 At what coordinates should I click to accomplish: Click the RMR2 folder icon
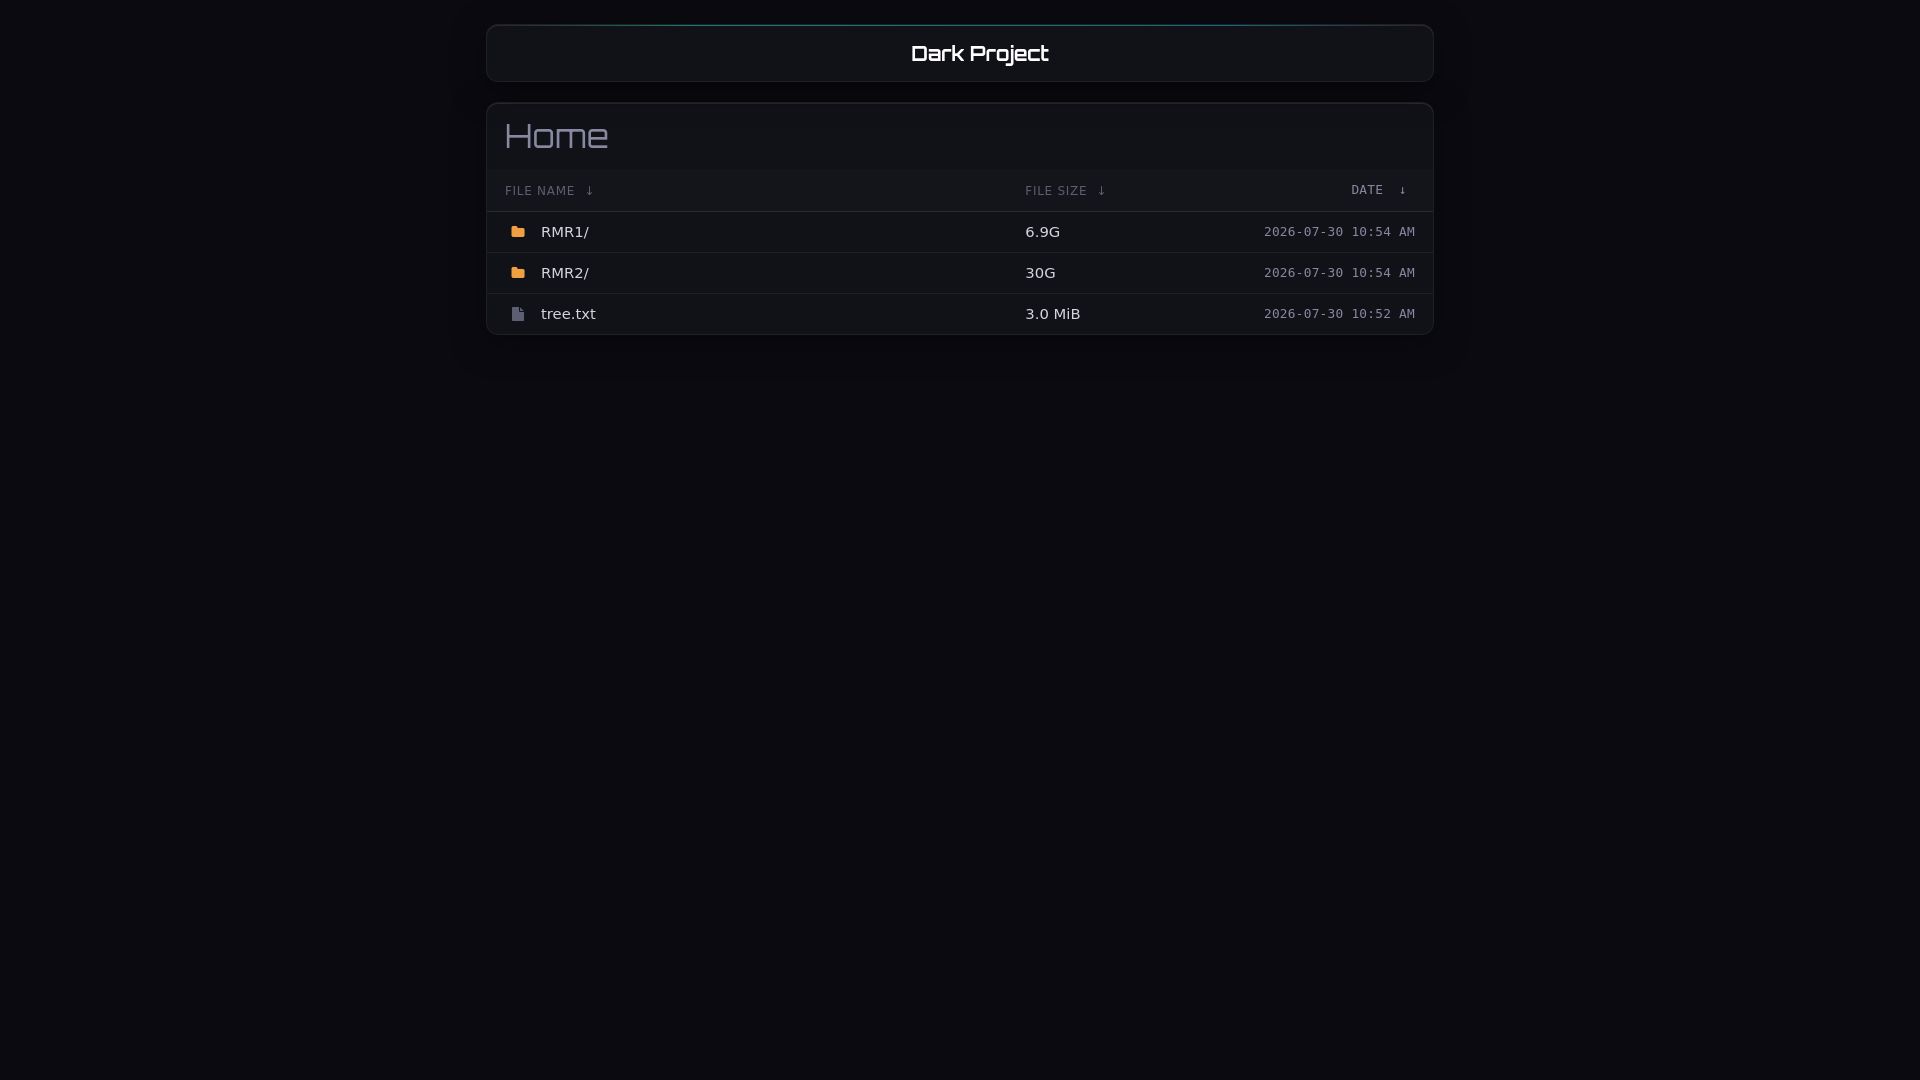click(x=518, y=273)
